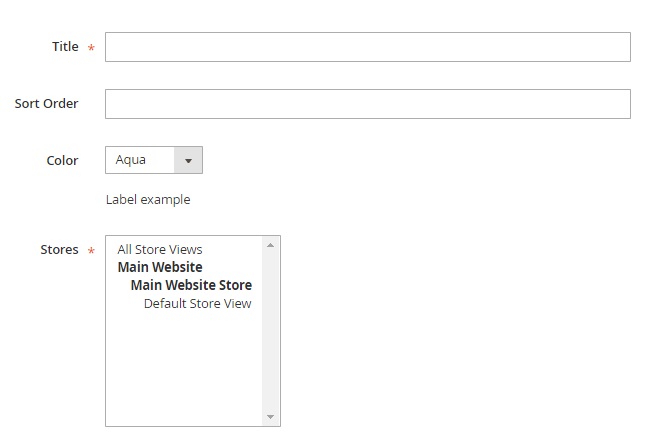Click the Color field label
Image resolution: width=645 pixels, height=445 pixels.
(62, 160)
